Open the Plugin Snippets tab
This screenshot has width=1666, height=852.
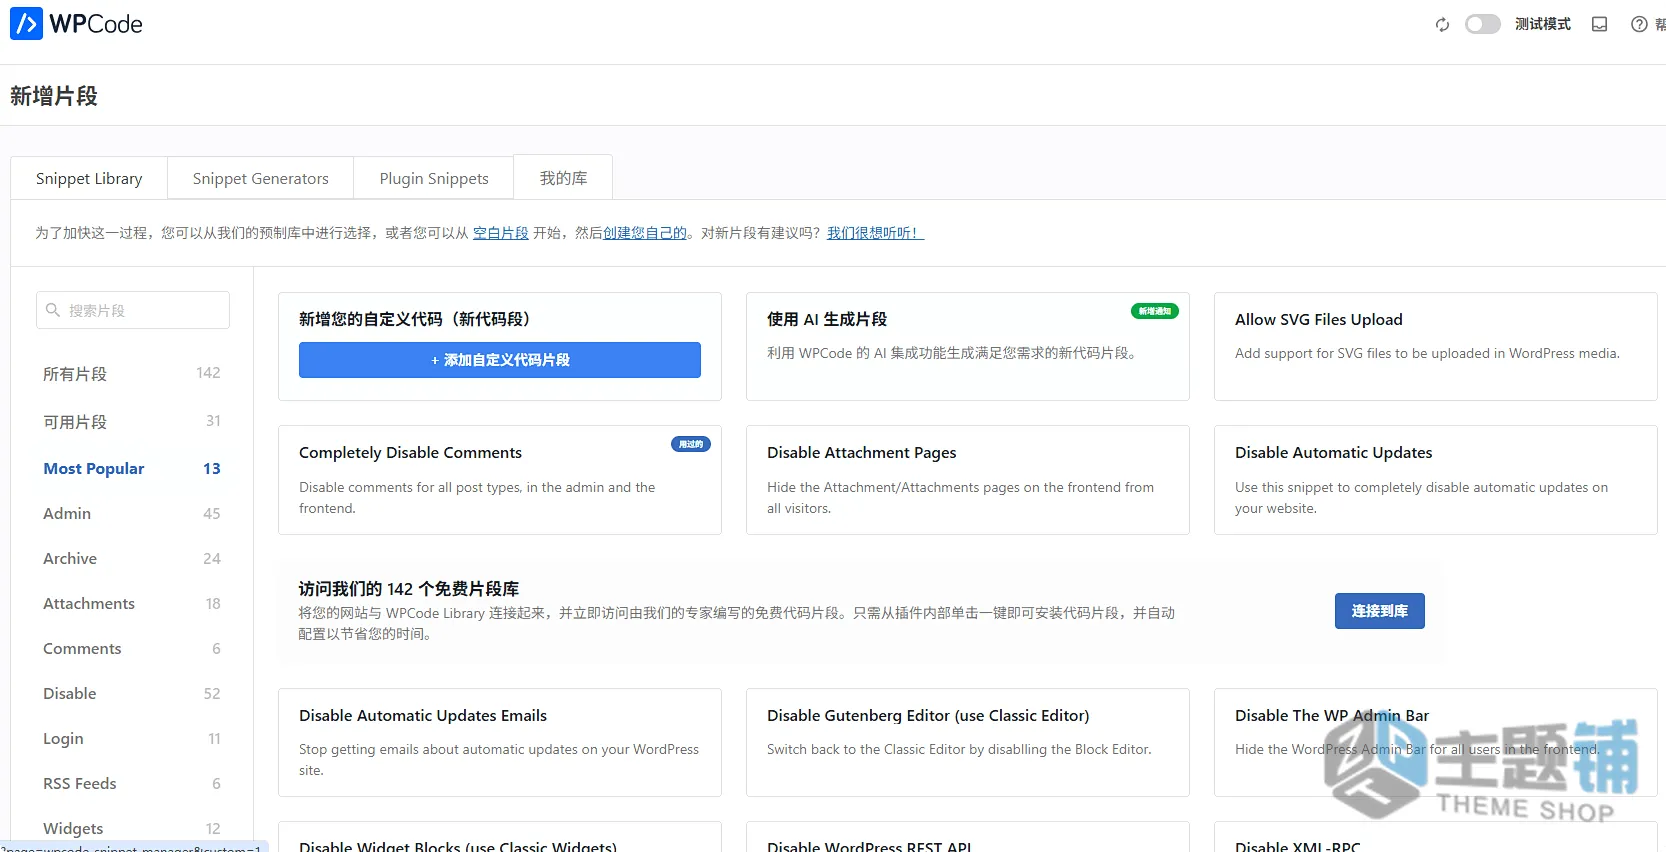point(434,178)
